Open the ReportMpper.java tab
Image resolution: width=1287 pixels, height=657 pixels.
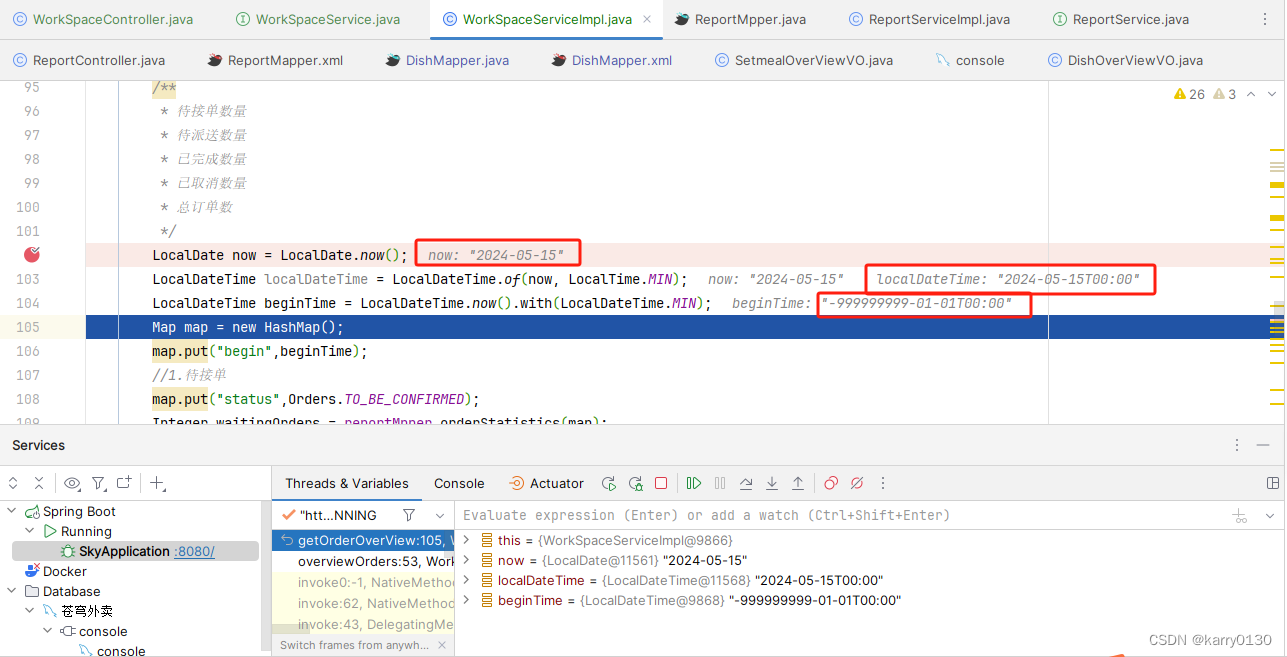click(x=740, y=19)
